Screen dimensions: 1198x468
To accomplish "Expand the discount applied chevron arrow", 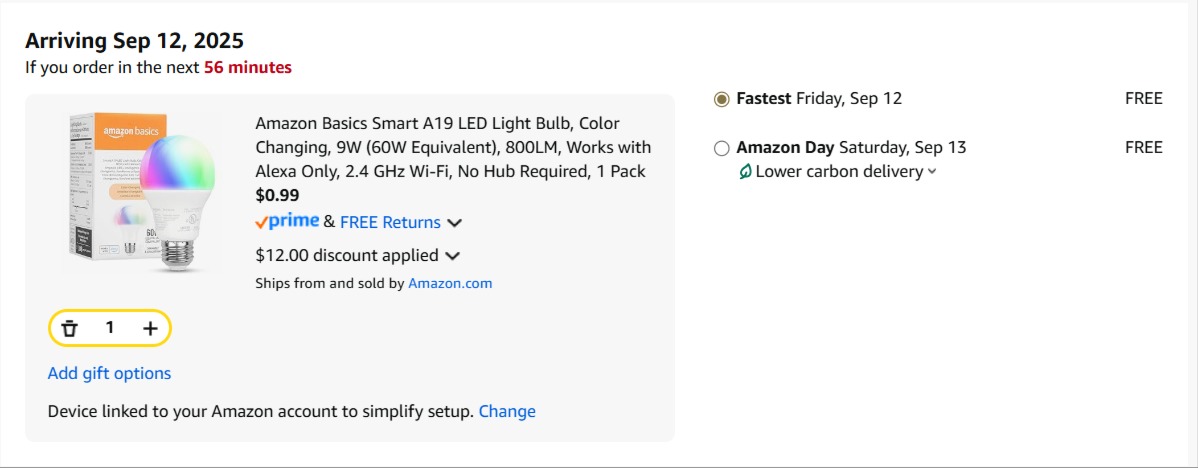I will [452, 256].
